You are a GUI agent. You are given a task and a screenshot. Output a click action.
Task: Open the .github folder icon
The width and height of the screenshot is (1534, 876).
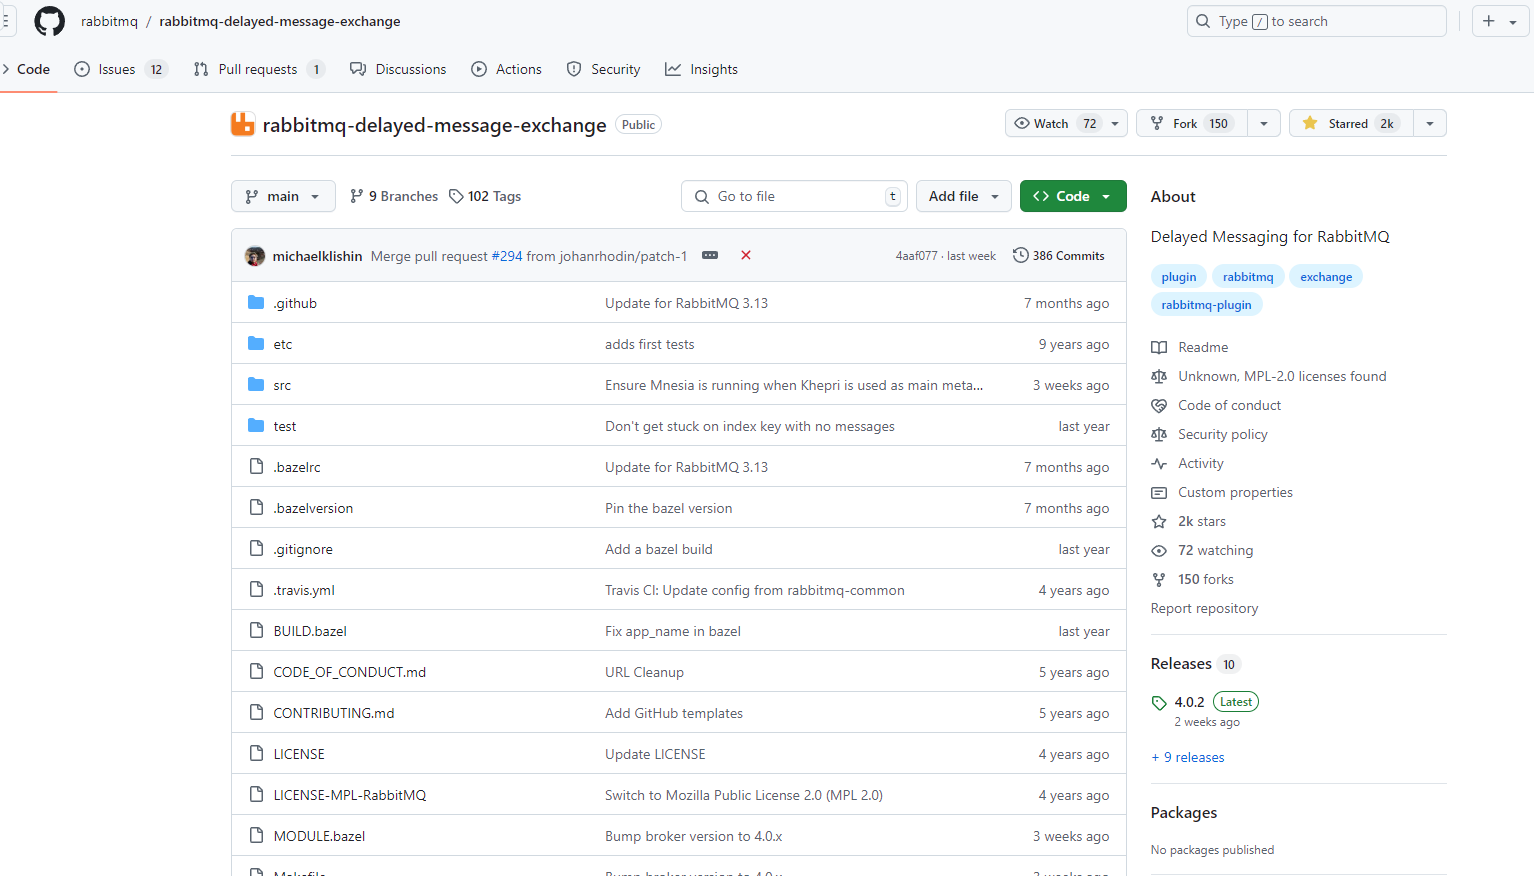(x=256, y=302)
